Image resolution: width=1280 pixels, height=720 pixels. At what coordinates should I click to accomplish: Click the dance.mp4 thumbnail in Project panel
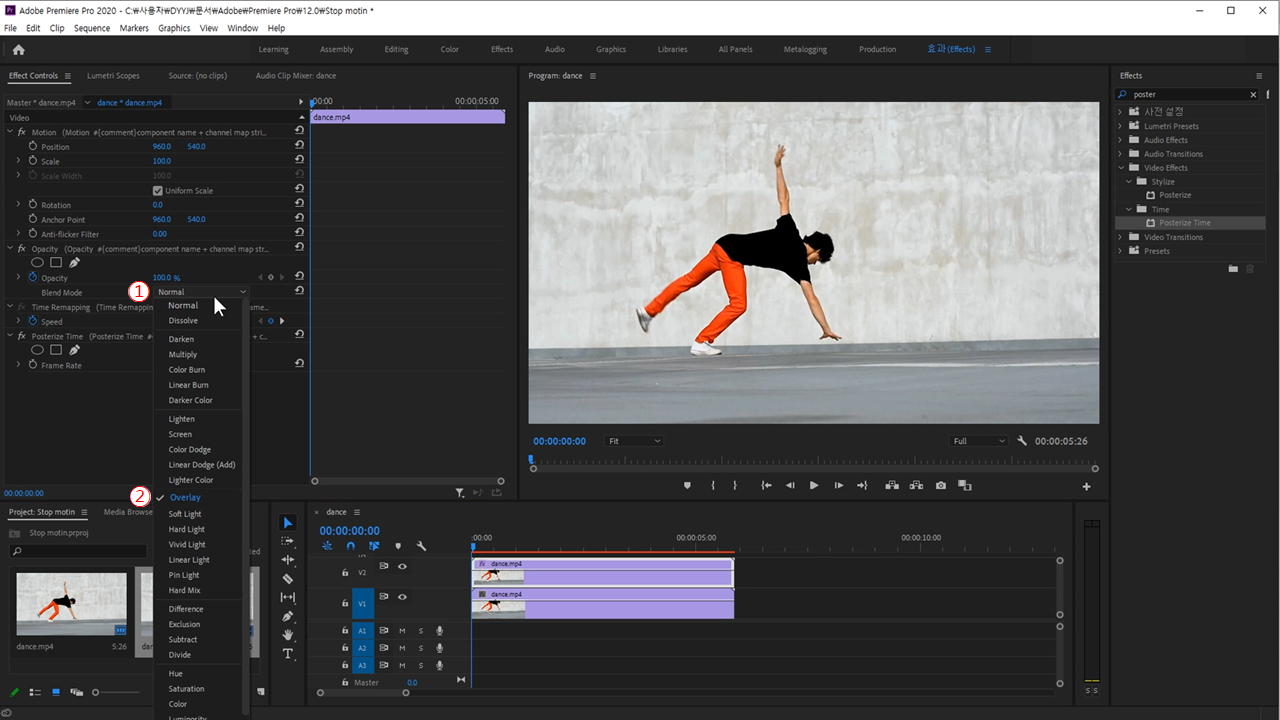71,604
